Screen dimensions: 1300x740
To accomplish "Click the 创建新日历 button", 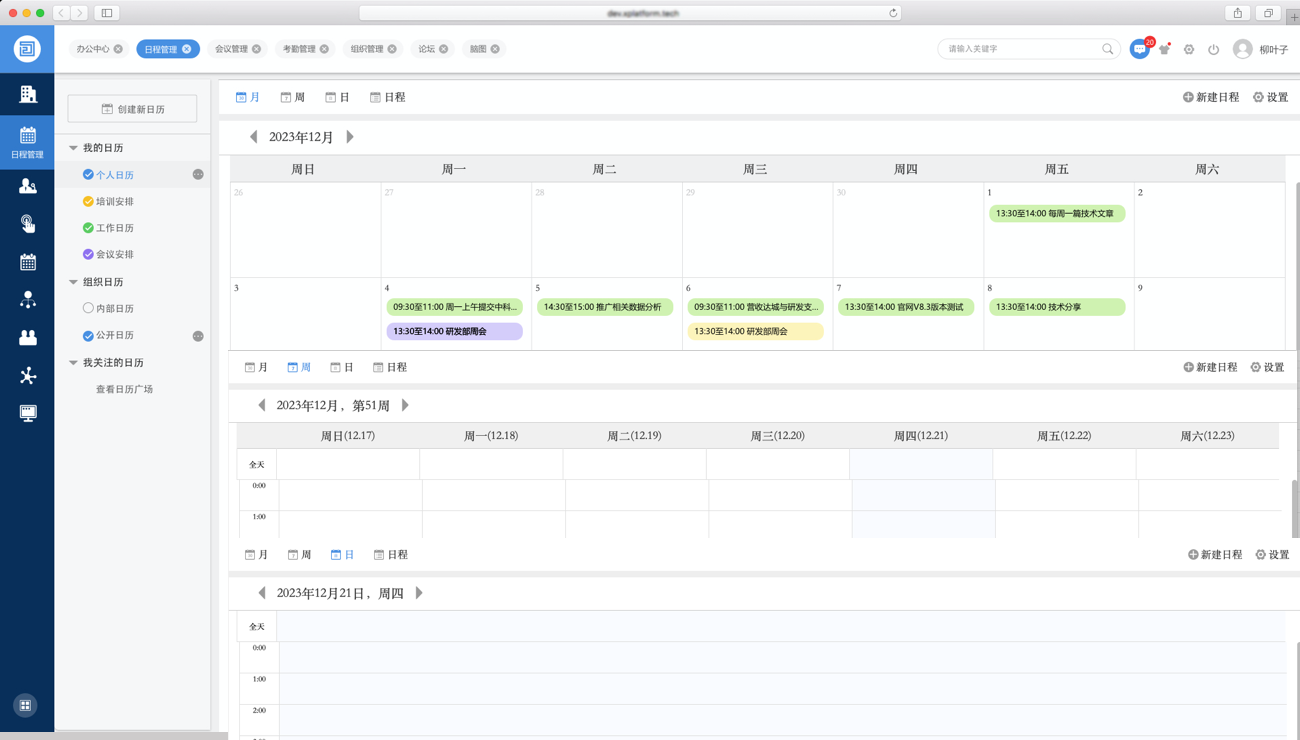I will click(x=132, y=109).
